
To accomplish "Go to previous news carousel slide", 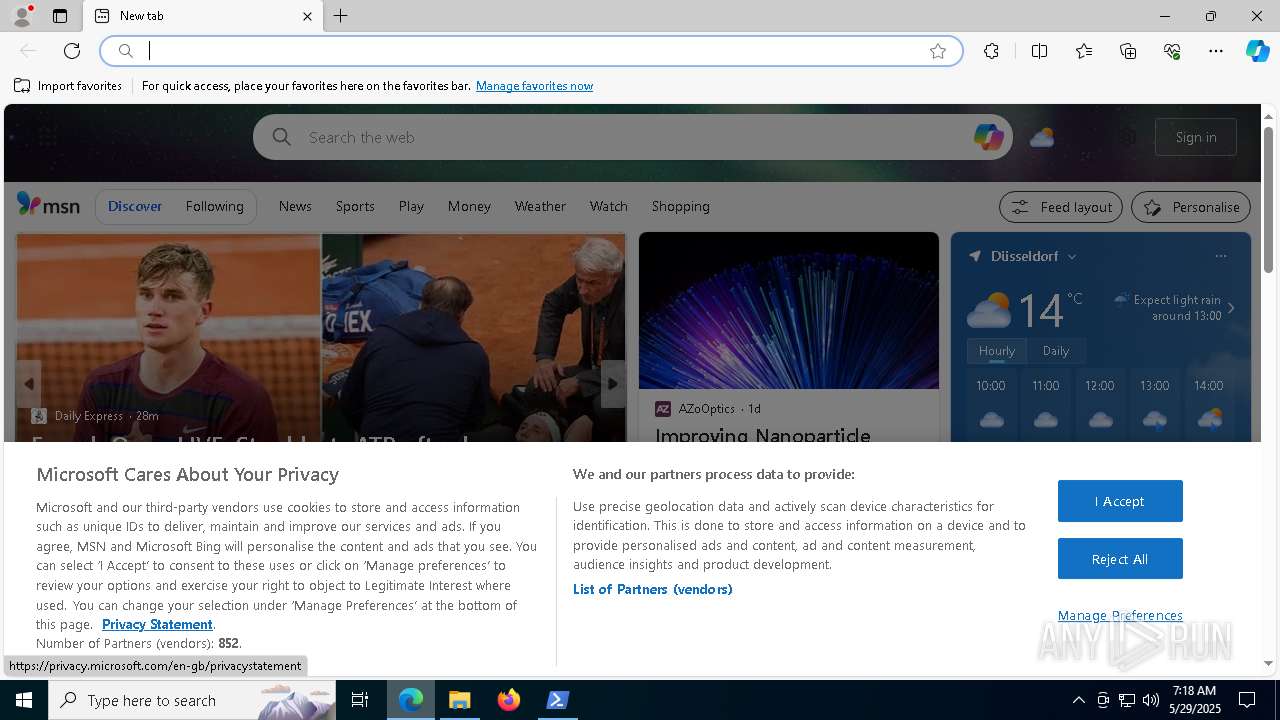I will pos(28,384).
